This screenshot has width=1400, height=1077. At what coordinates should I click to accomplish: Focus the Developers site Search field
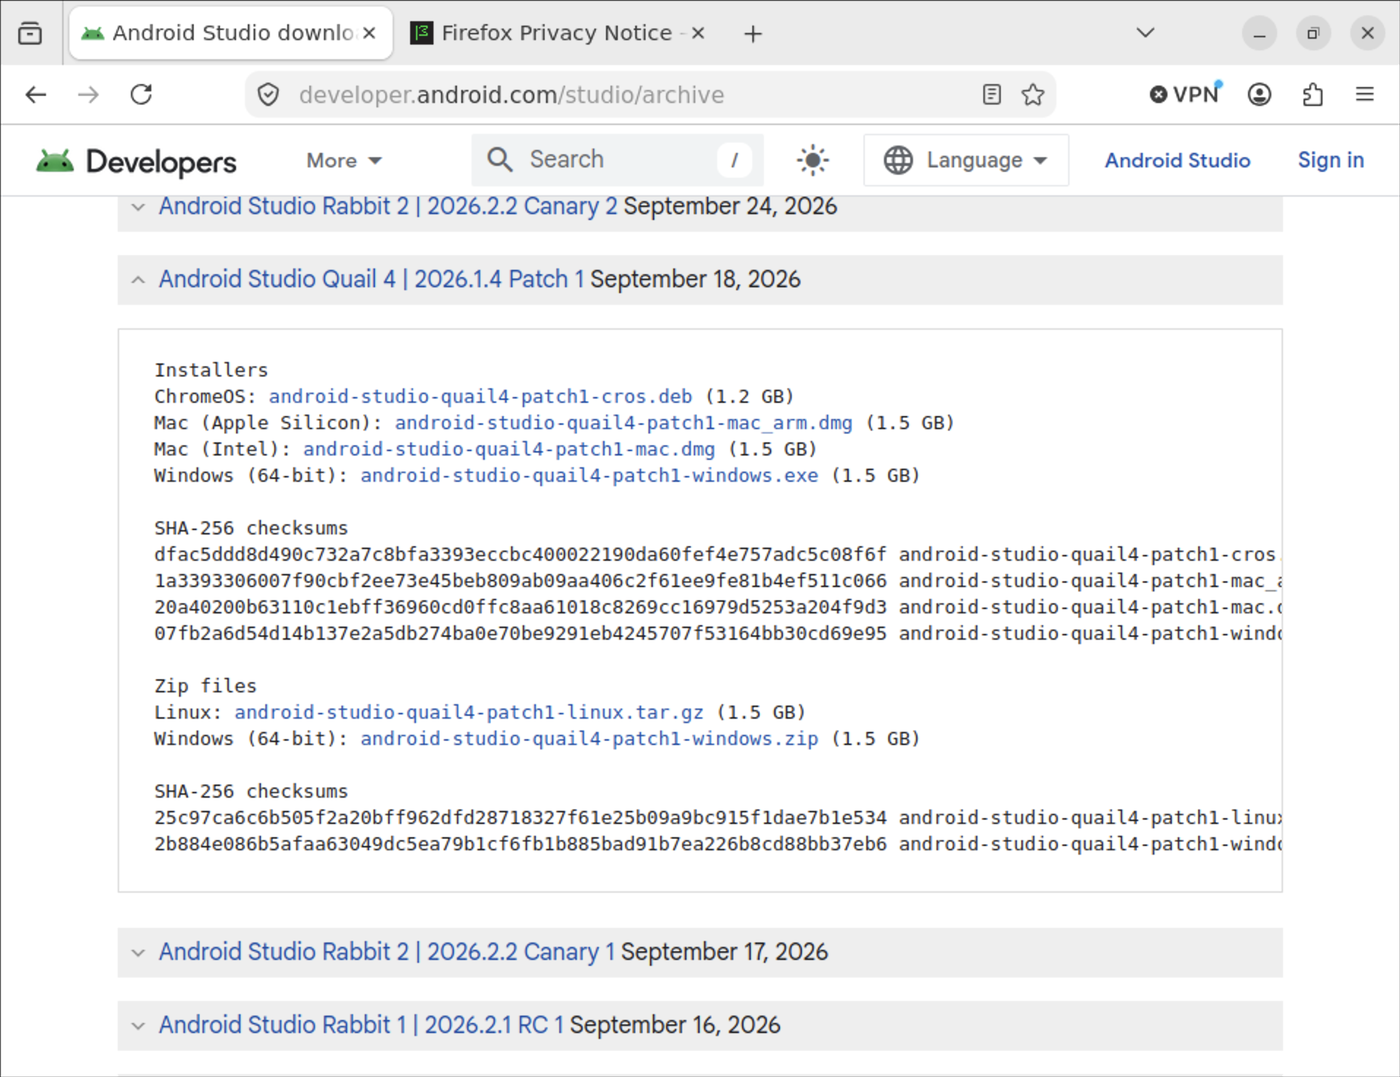point(617,160)
